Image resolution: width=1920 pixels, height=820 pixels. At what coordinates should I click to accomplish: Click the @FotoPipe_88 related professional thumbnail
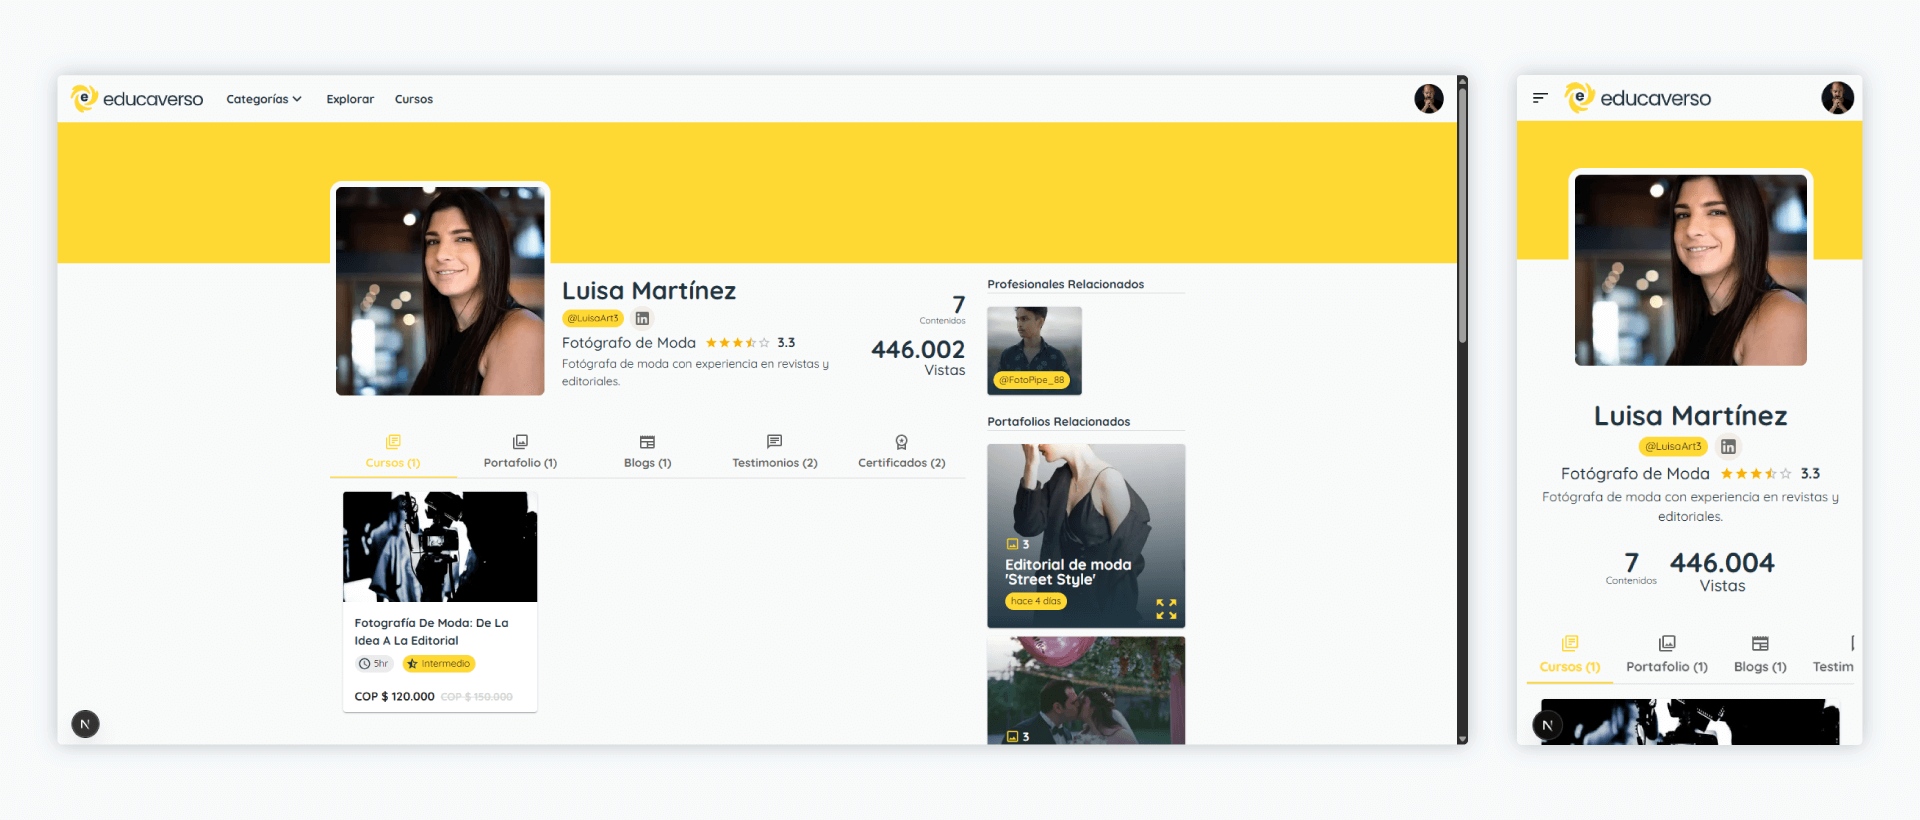[x=1034, y=350]
